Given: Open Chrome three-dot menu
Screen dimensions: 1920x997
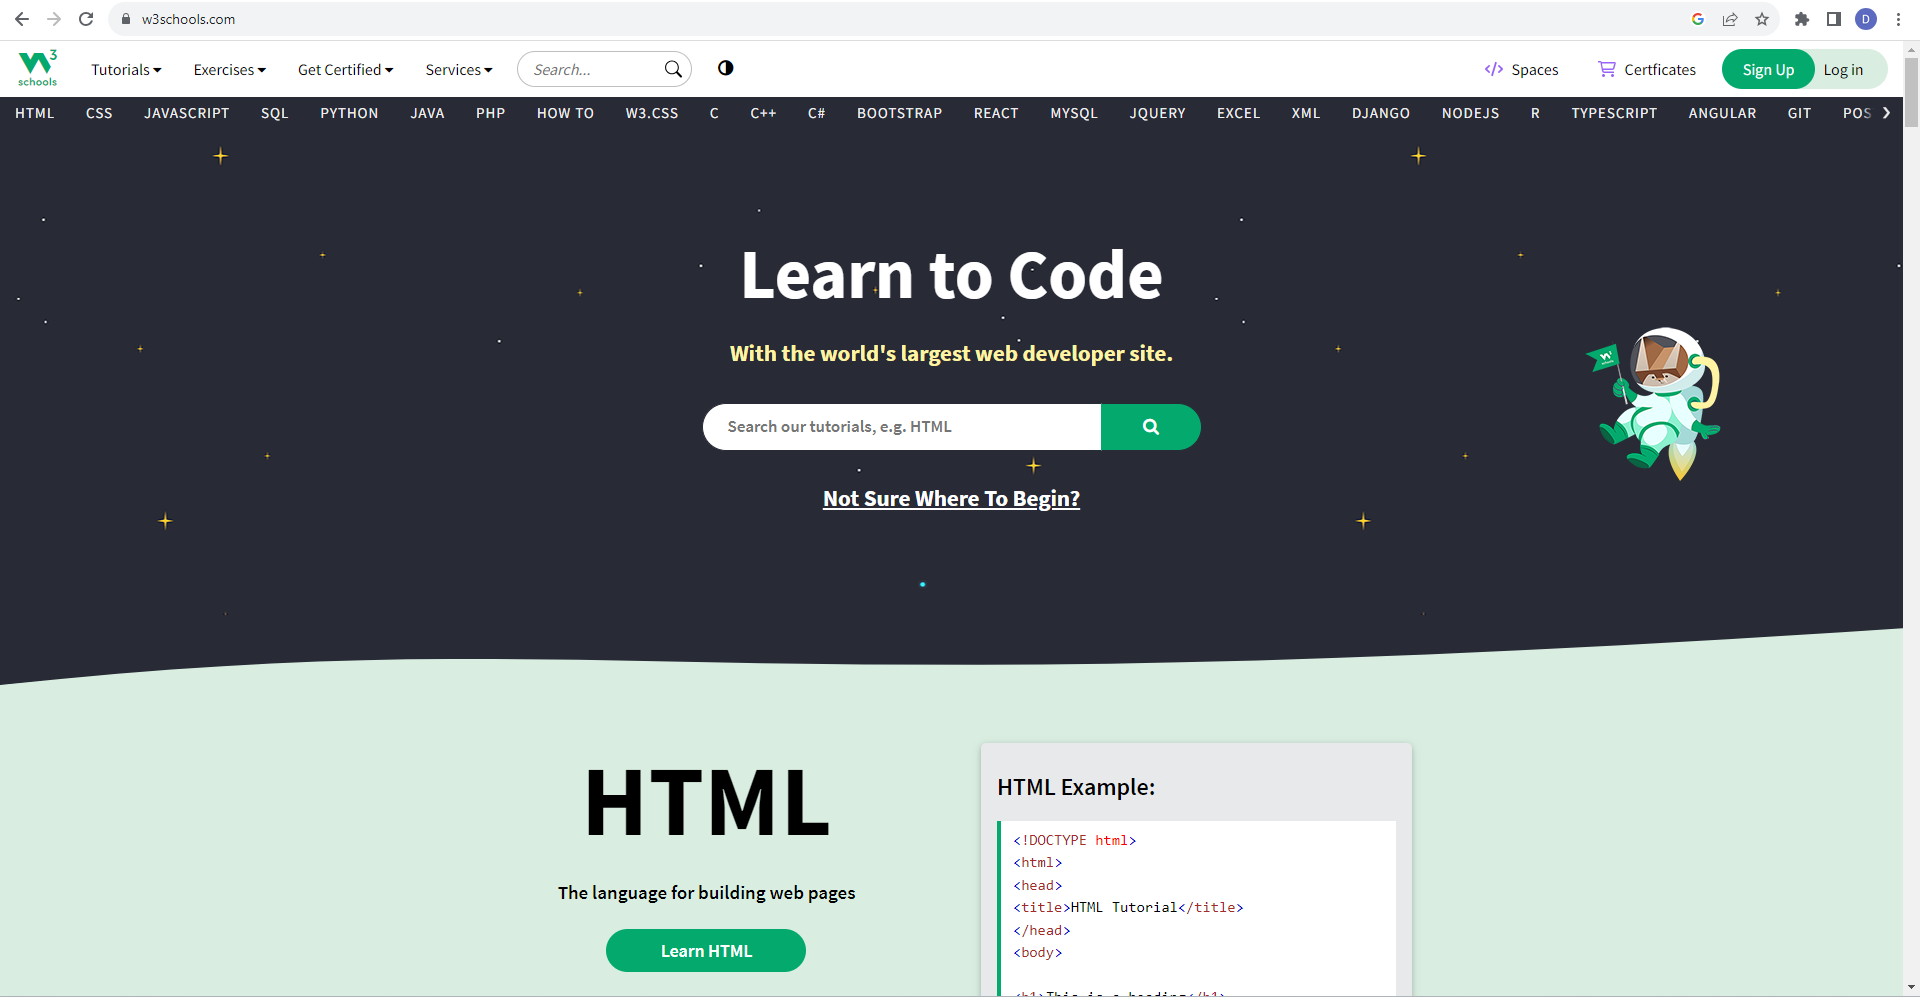Looking at the screenshot, I should pos(1898,19).
